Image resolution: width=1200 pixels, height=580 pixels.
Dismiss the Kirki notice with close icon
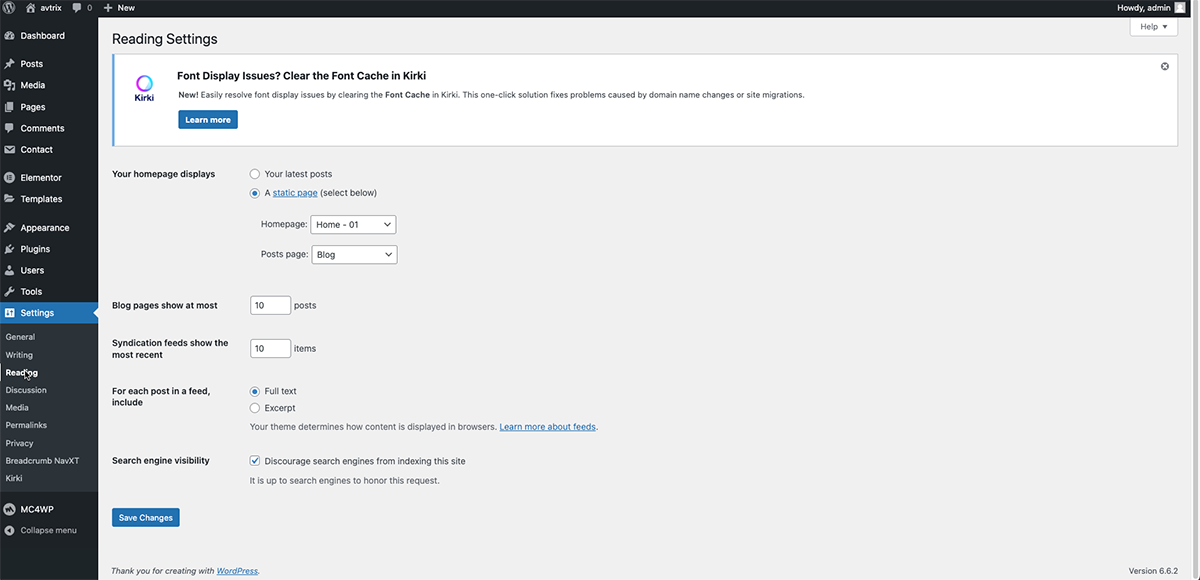1164,66
